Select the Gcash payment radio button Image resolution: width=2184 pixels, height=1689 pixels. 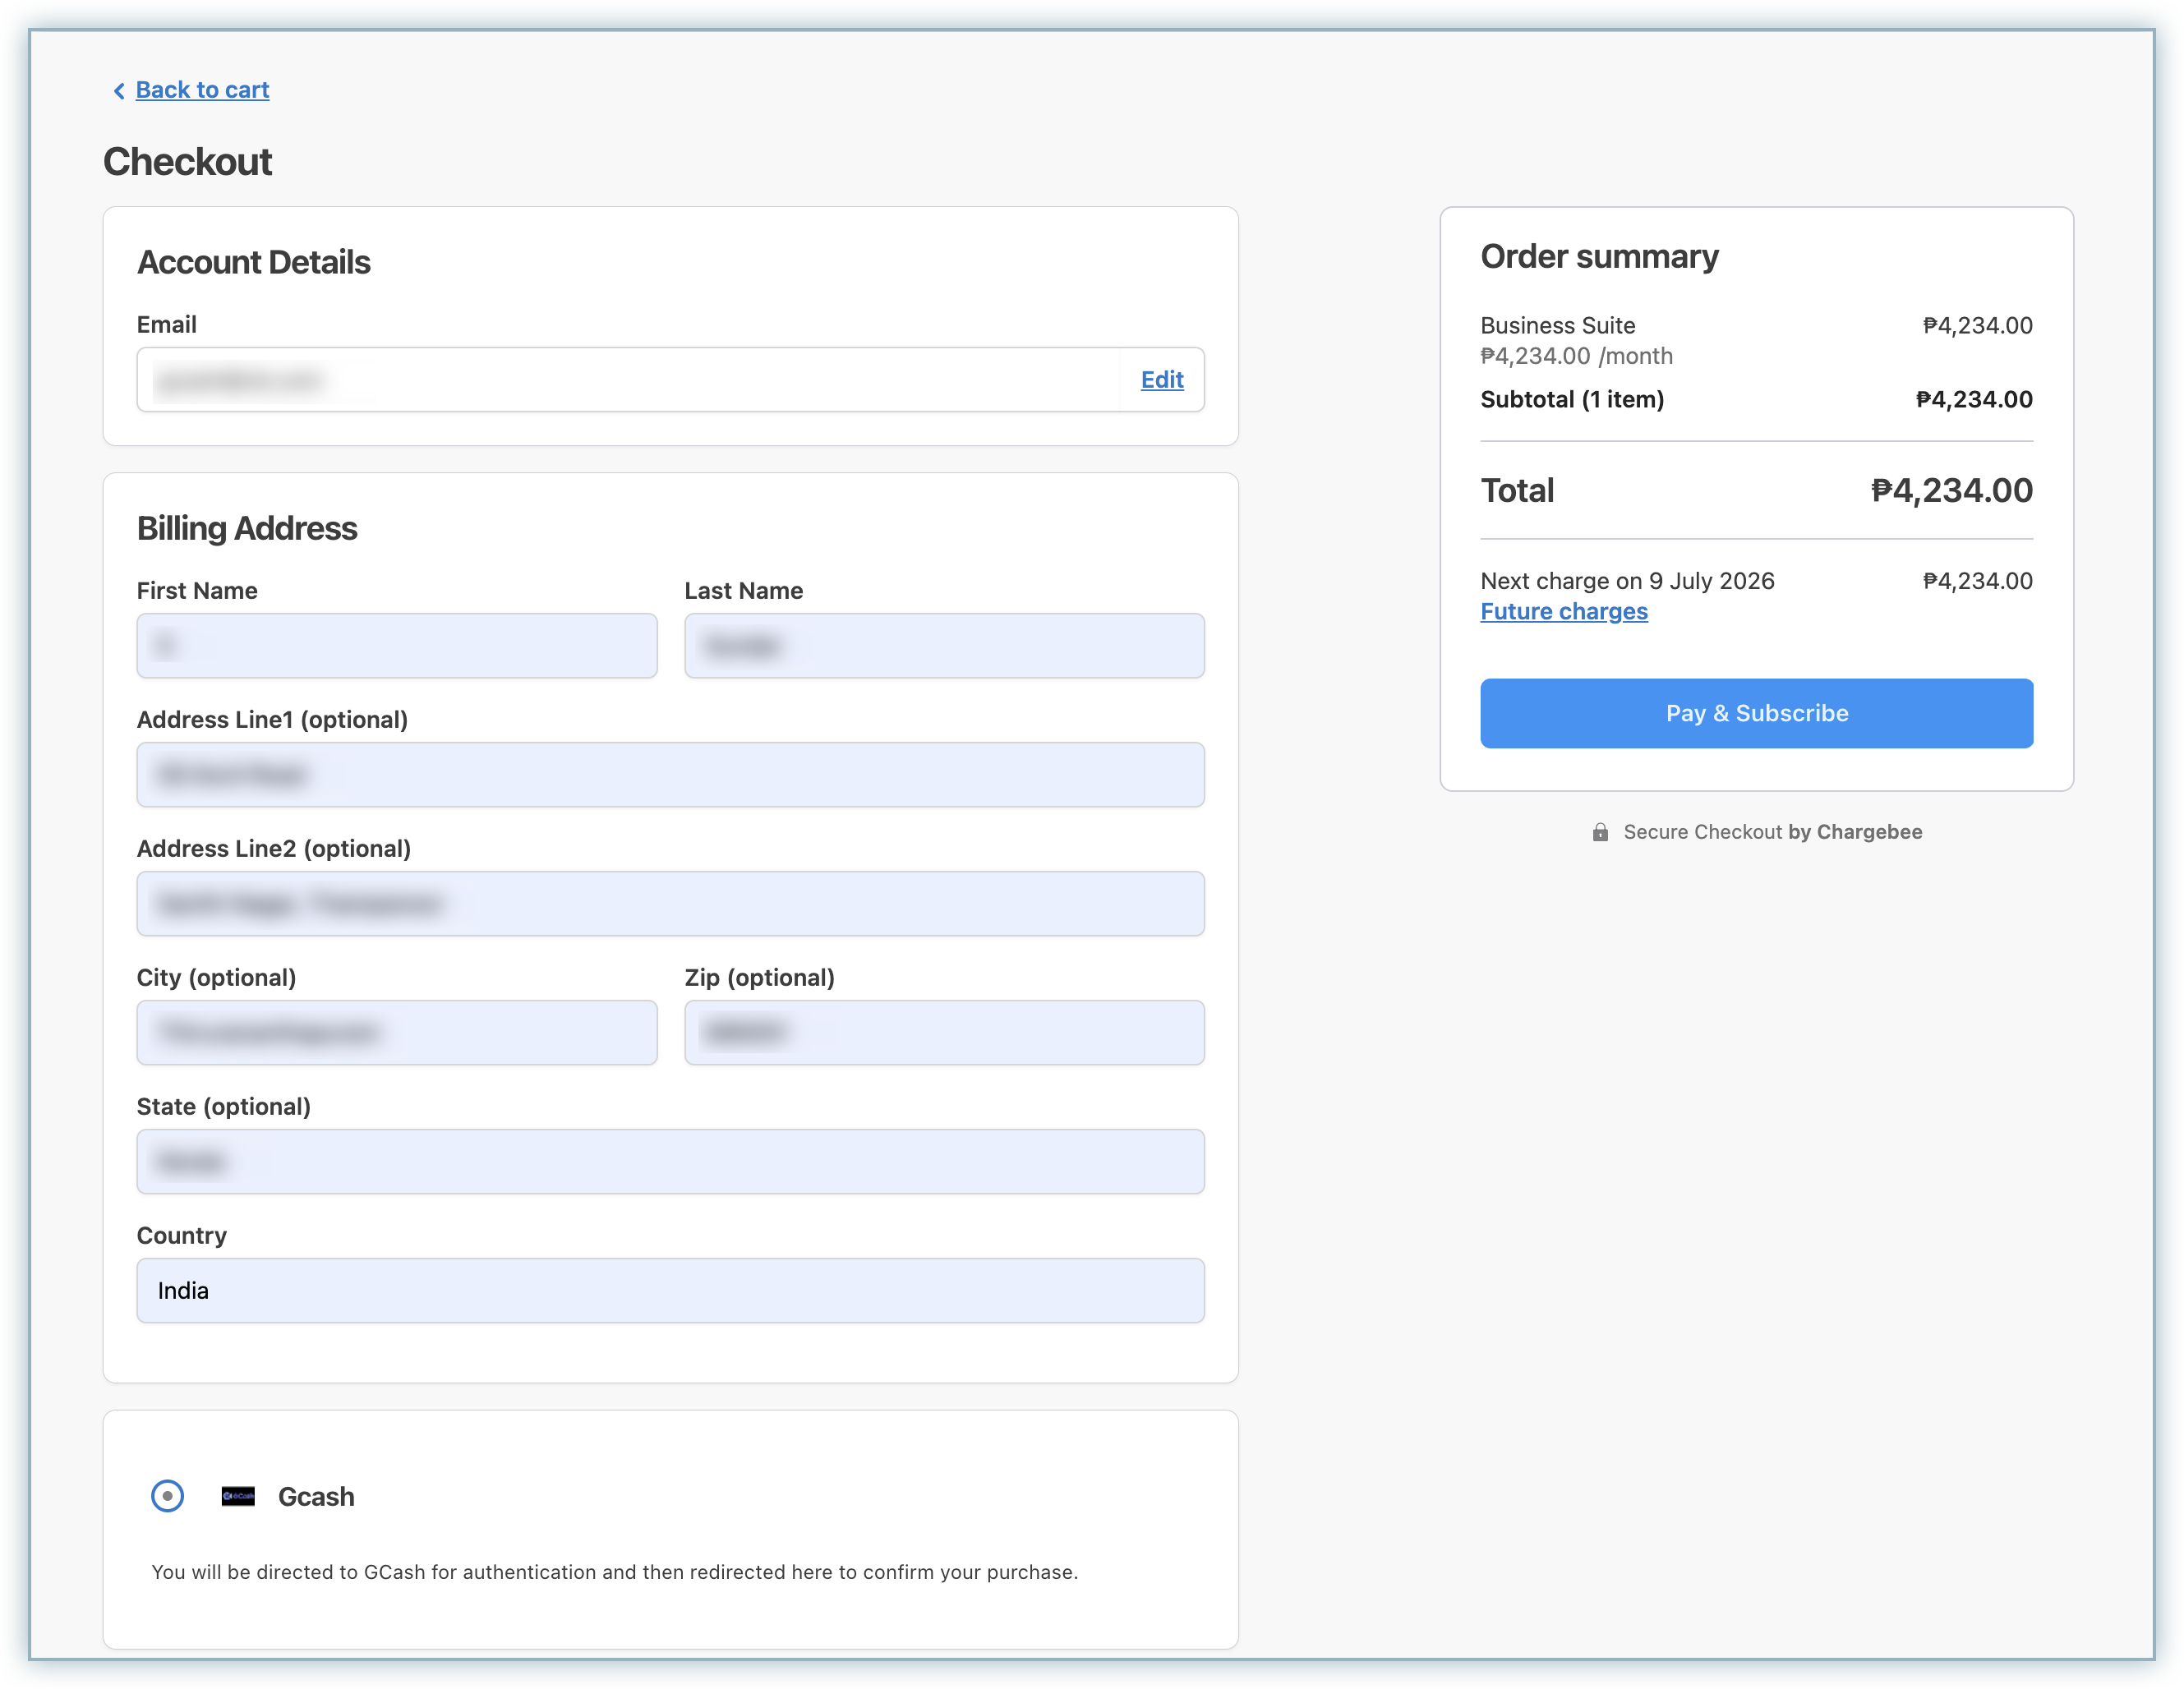[x=167, y=1497]
